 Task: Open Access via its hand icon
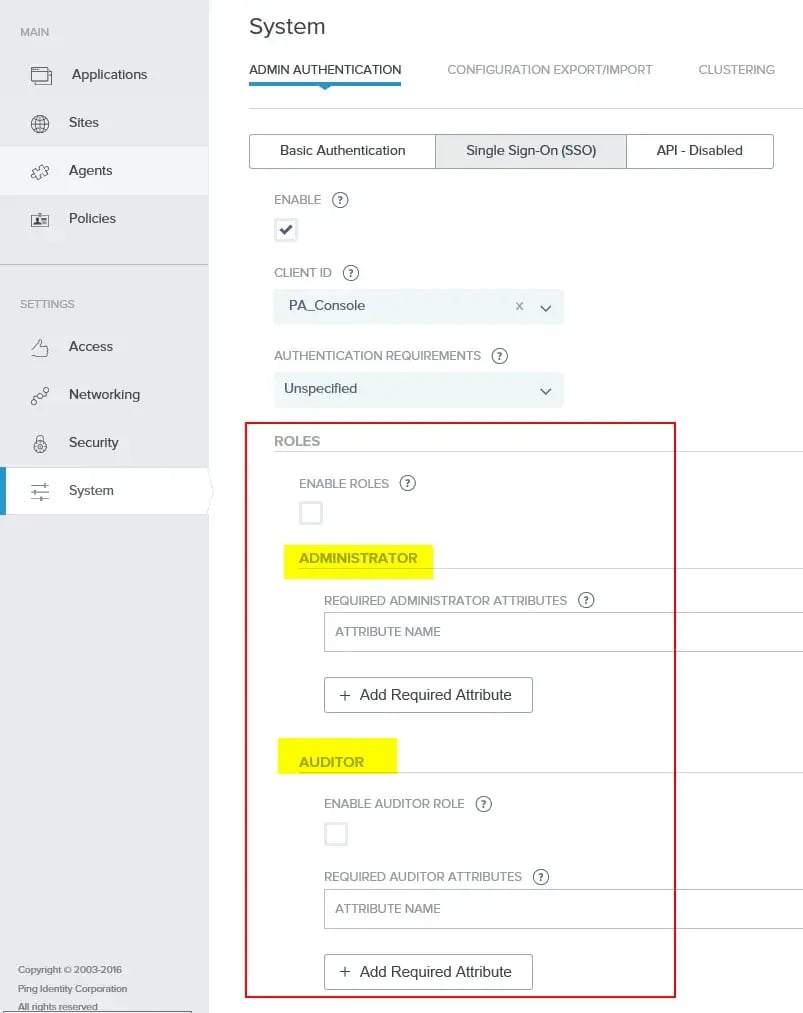click(x=39, y=346)
